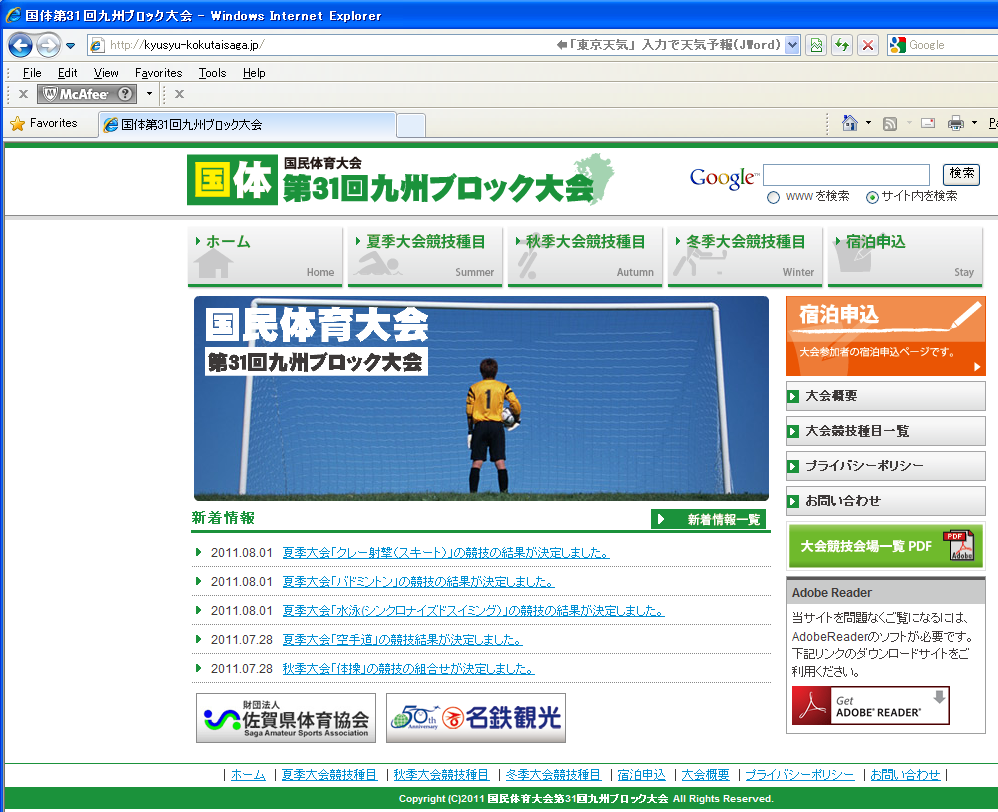Open the recent pages dropdown arrow

tap(71, 45)
